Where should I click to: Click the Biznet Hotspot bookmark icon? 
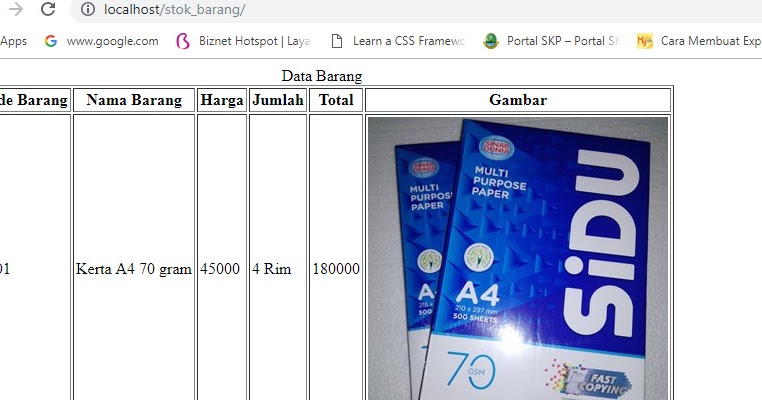point(183,41)
